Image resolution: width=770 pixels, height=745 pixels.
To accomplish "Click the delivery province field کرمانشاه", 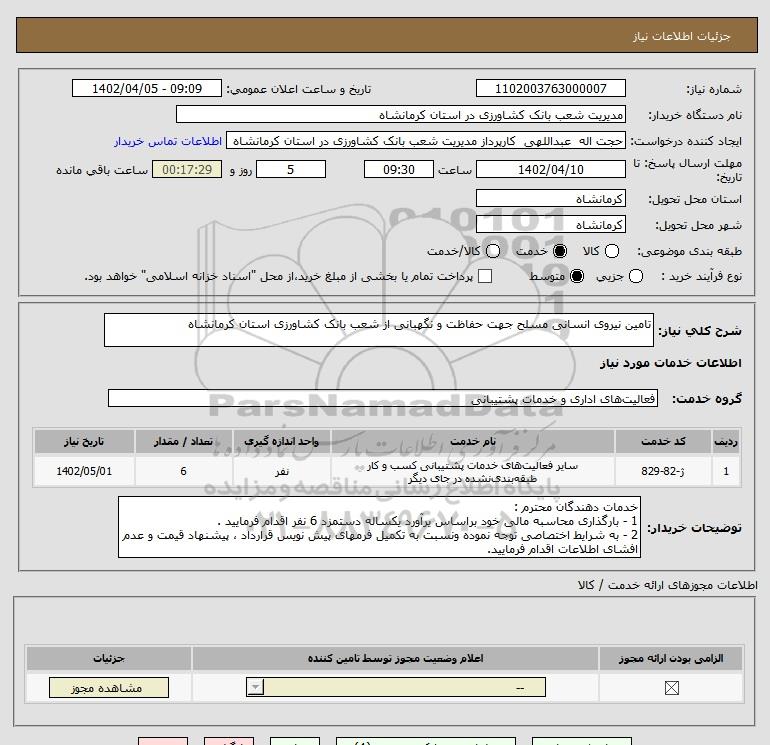I will (550, 198).
